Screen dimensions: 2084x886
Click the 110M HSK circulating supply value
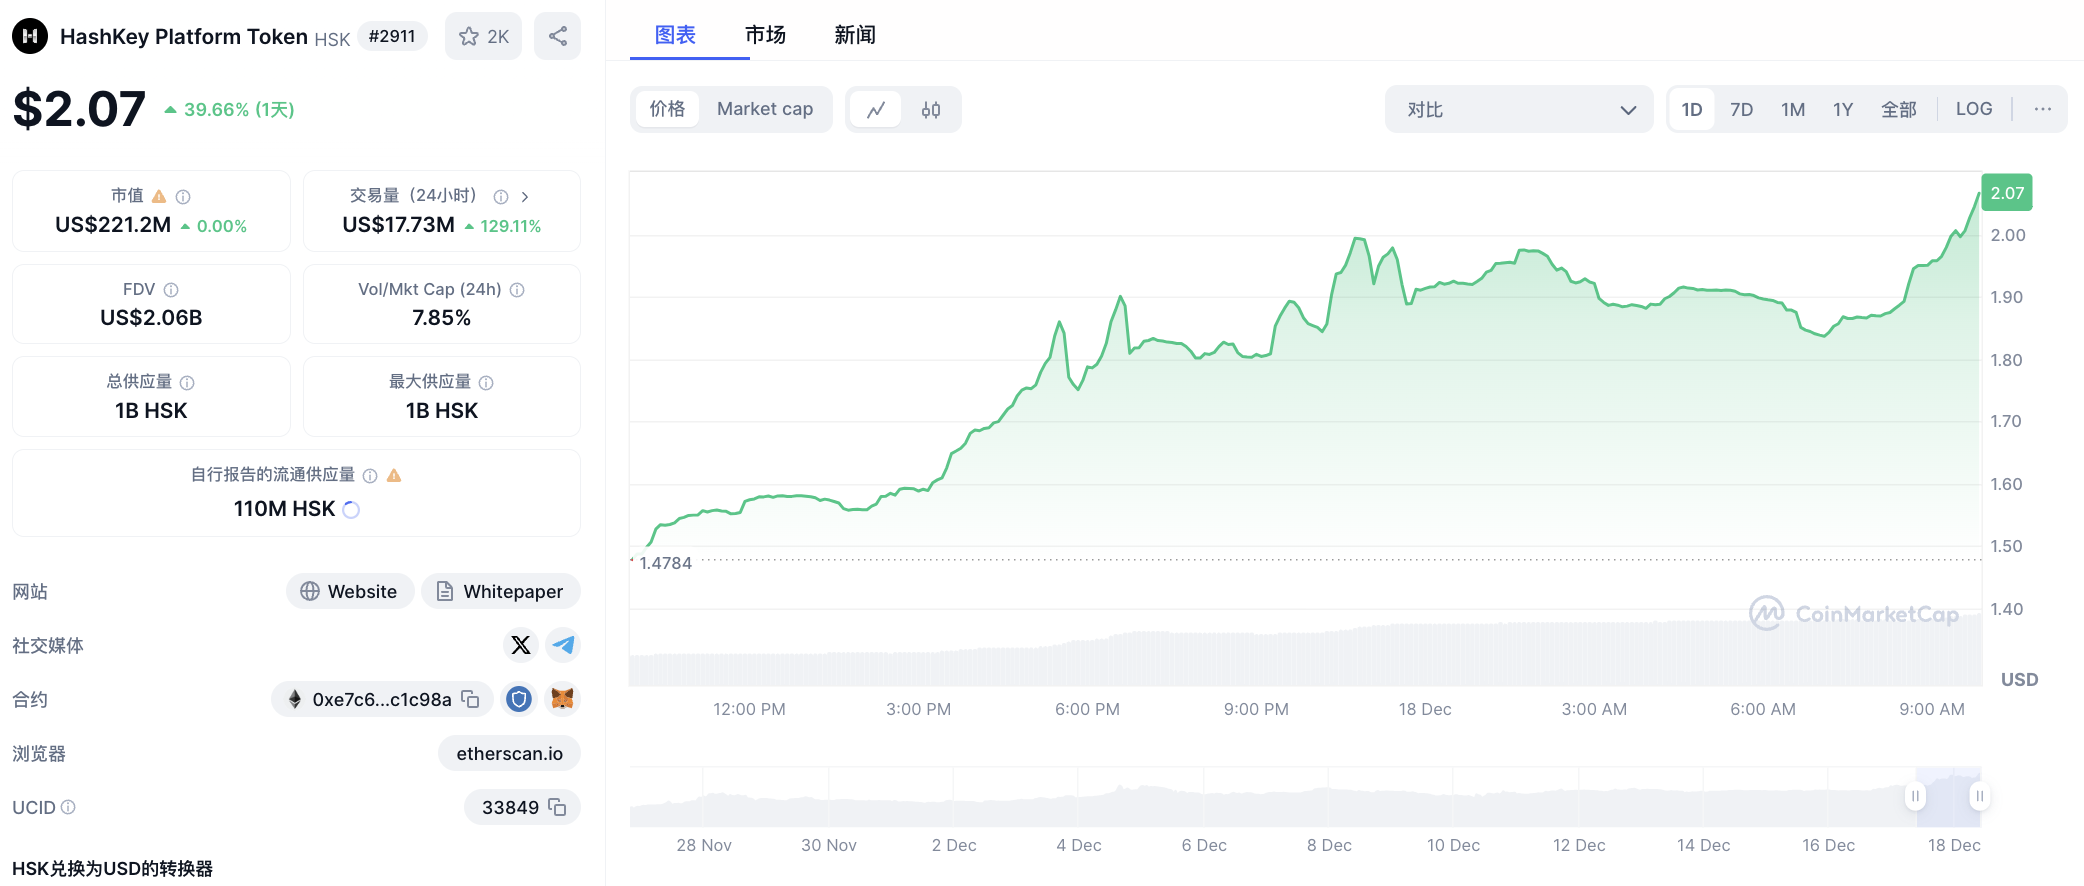(x=284, y=509)
